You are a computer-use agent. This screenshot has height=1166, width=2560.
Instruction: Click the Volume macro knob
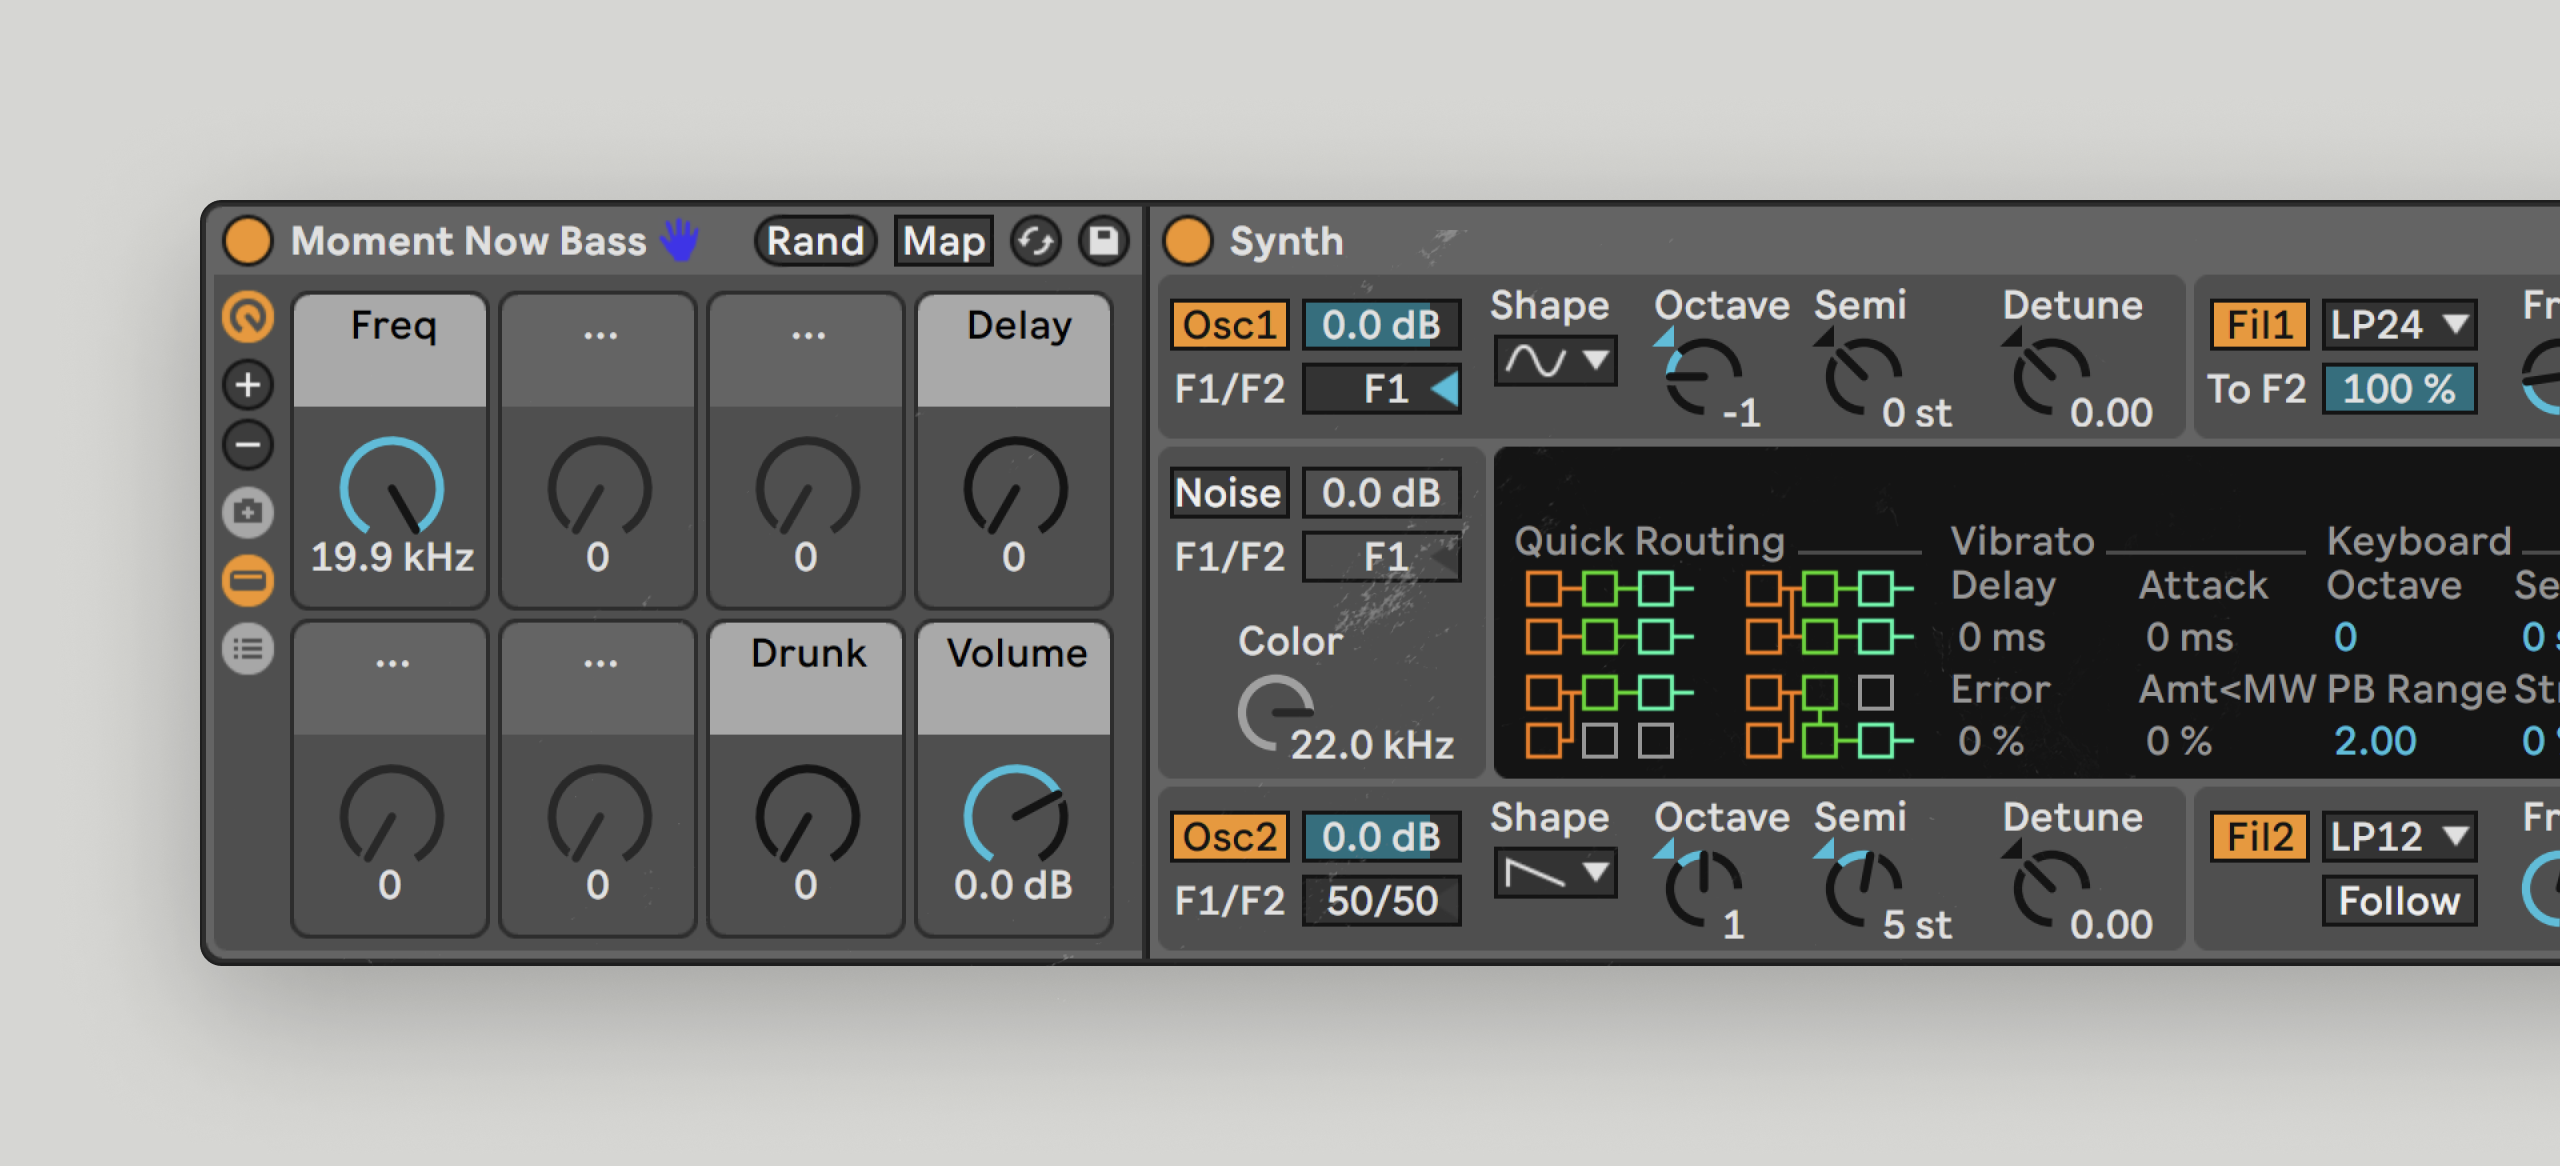(1014, 815)
